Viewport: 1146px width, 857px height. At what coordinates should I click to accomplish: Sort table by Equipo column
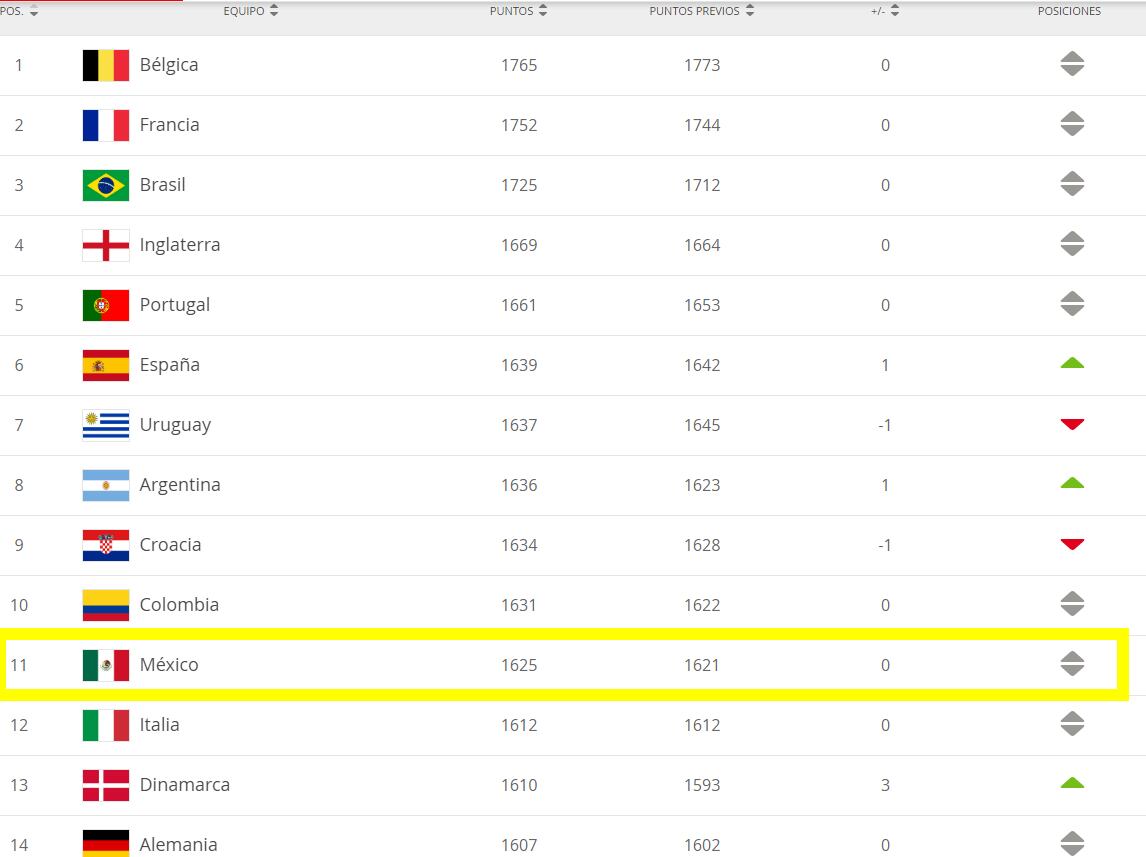(x=251, y=11)
